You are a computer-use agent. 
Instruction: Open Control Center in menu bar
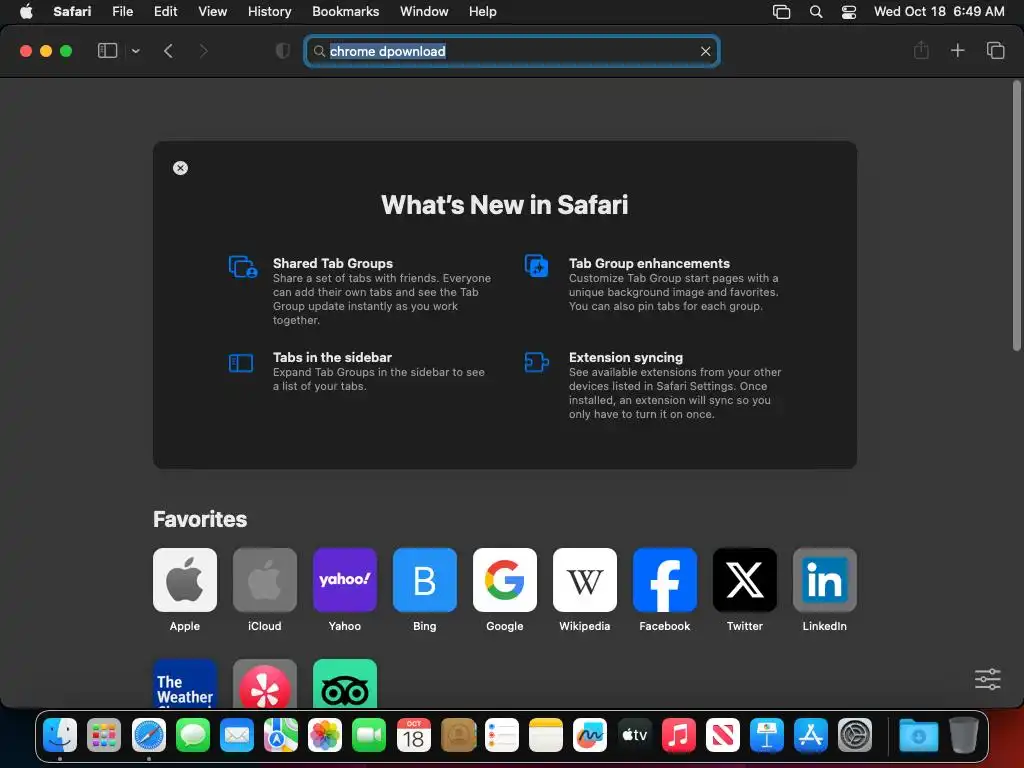point(848,12)
